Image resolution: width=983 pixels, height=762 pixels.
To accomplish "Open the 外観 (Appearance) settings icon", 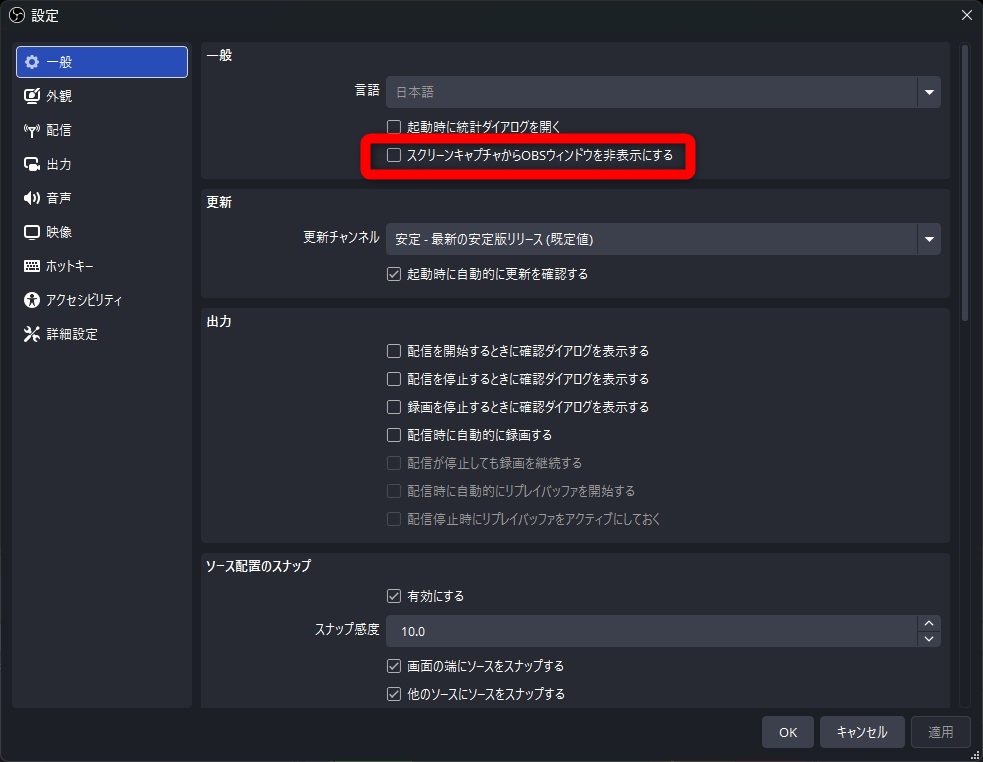I will 31,96.
